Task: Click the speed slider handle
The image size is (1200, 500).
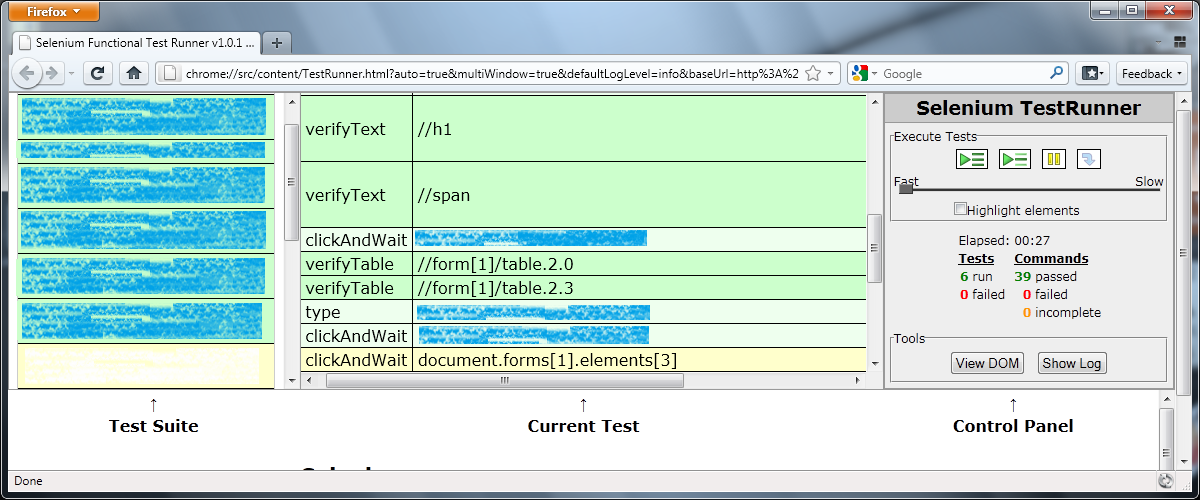Action: [906, 188]
